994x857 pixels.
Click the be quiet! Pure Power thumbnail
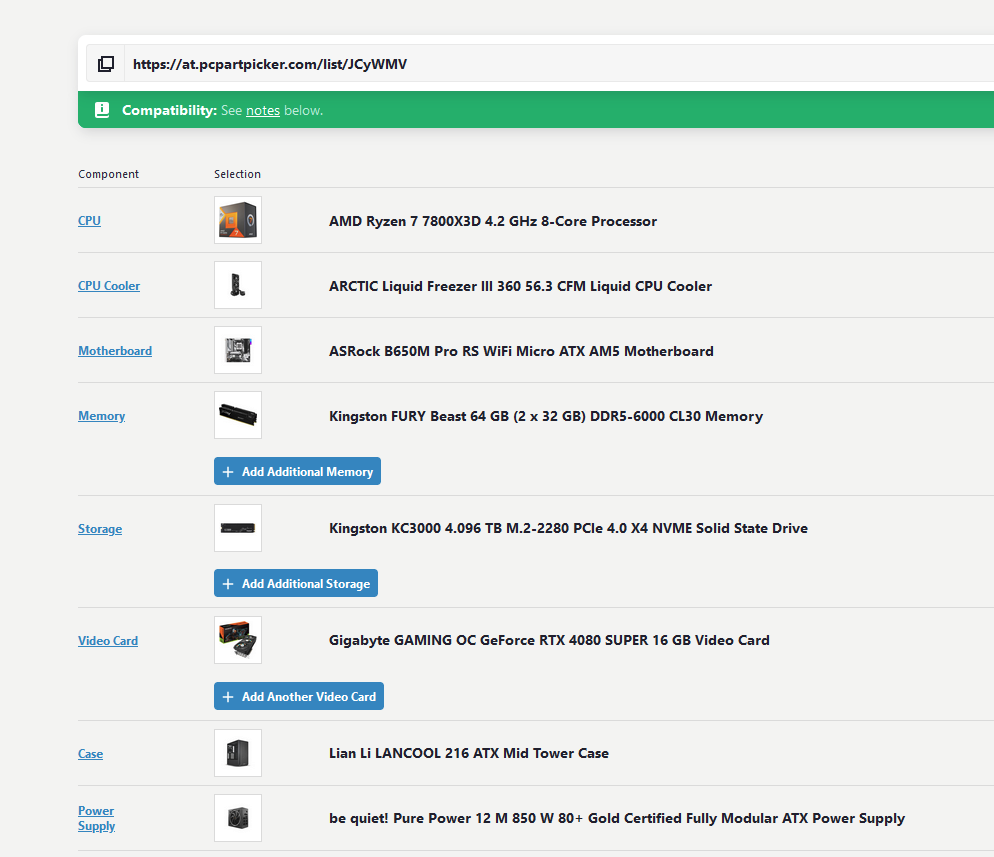[238, 818]
